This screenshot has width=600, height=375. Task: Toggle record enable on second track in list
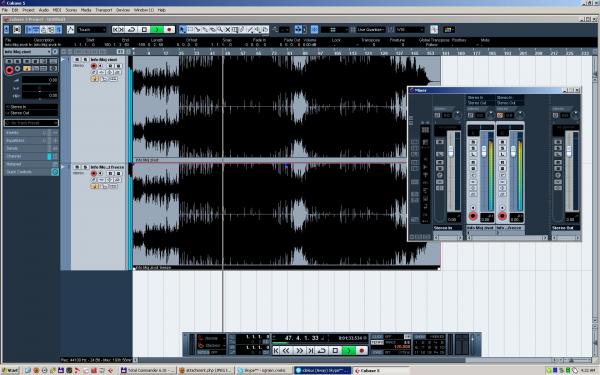[x=93, y=173]
